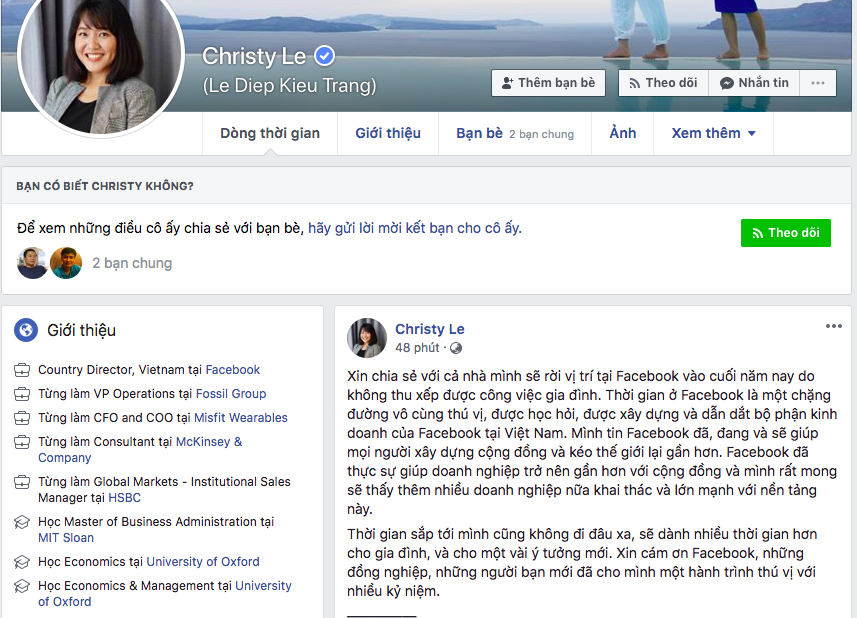
Task: Open the Ảnh tab
Action: tap(623, 133)
